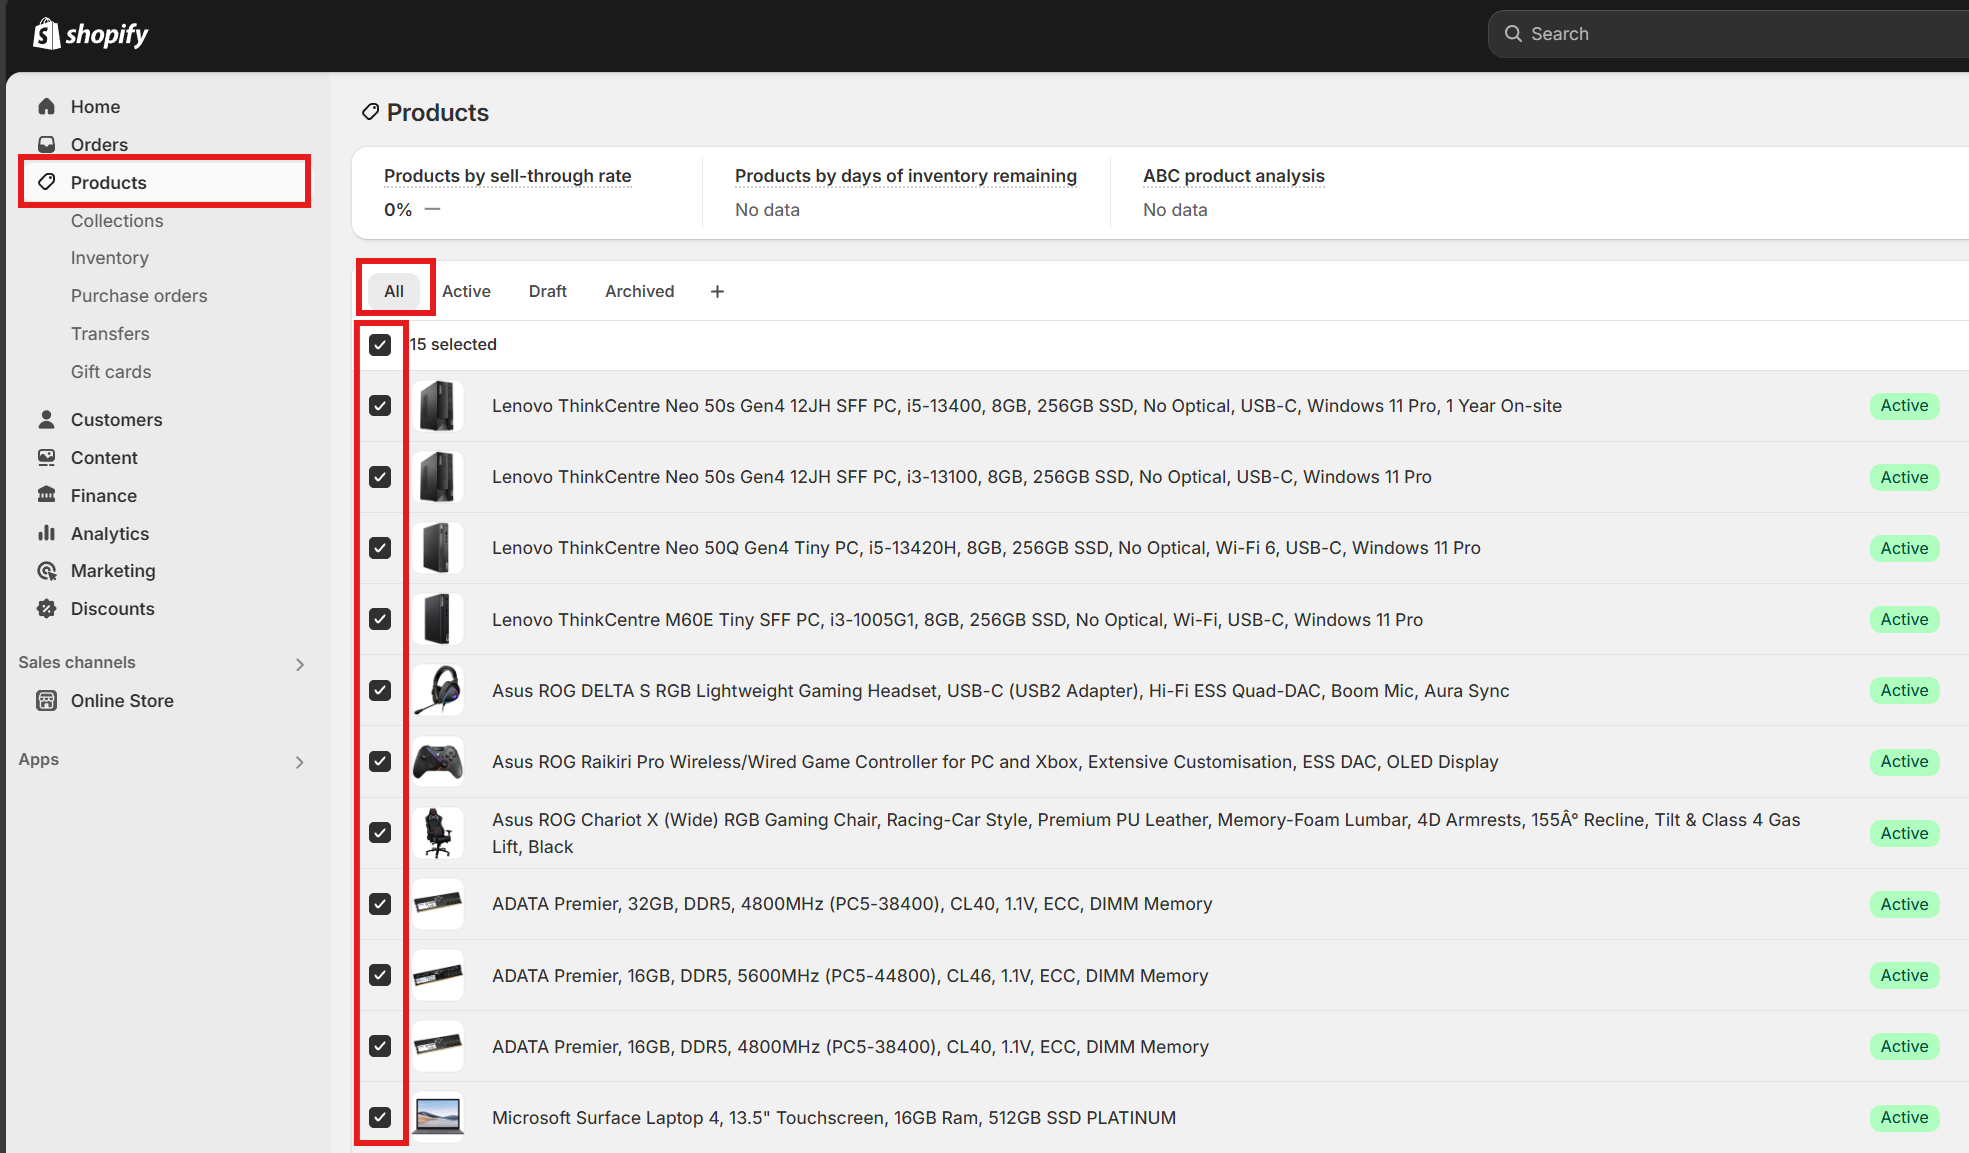The image size is (1969, 1153).
Task: Select the Discounts icon
Action: (47, 608)
